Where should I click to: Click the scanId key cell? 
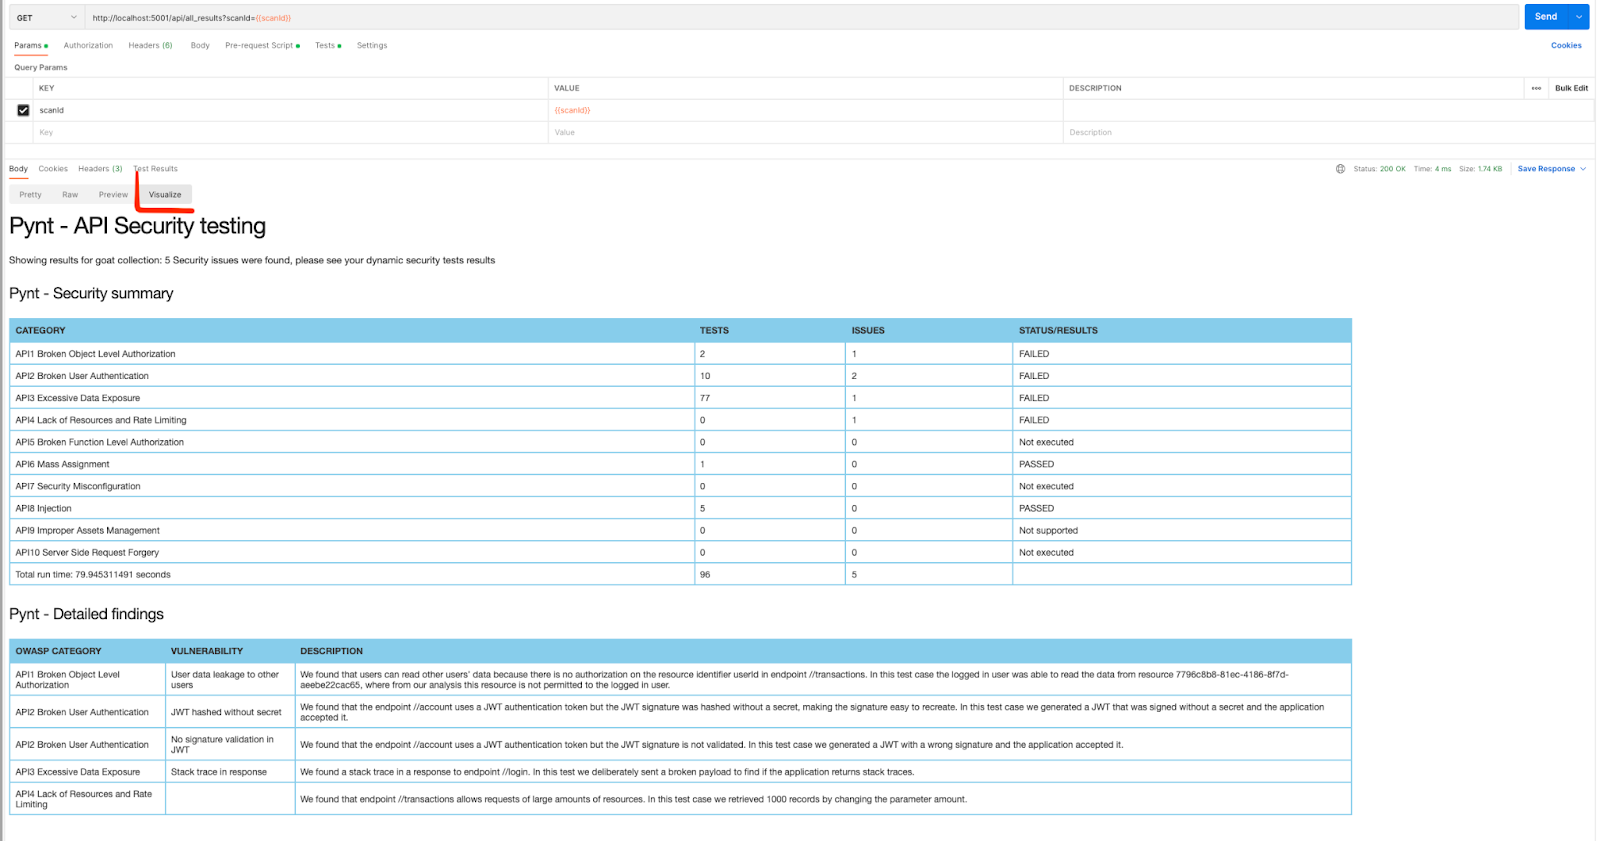[x=291, y=110]
